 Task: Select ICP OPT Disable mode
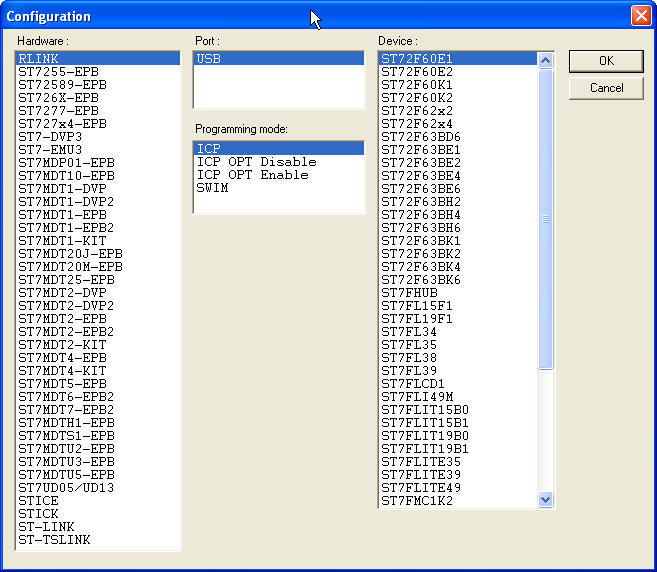[279, 161]
